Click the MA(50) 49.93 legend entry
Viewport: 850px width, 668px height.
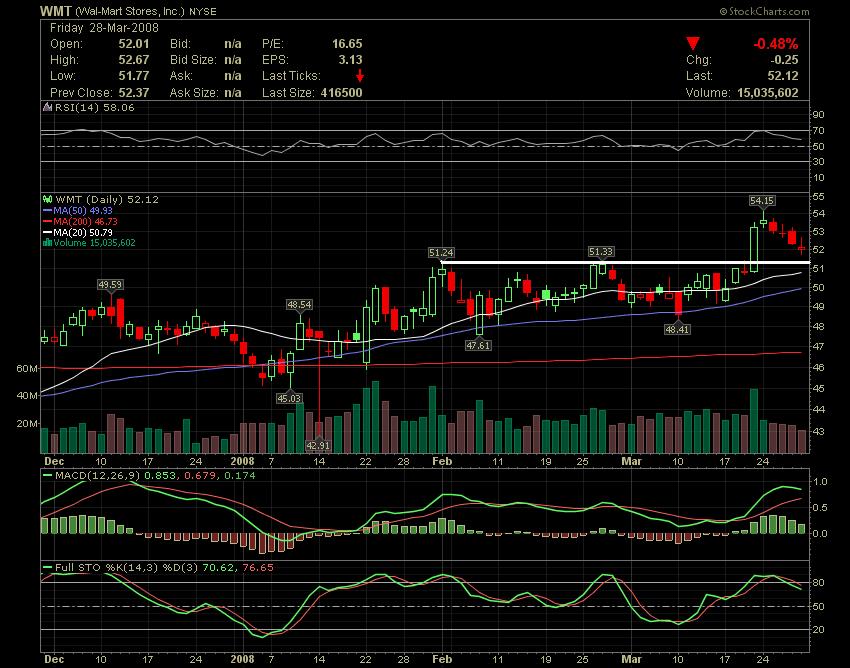point(78,210)
